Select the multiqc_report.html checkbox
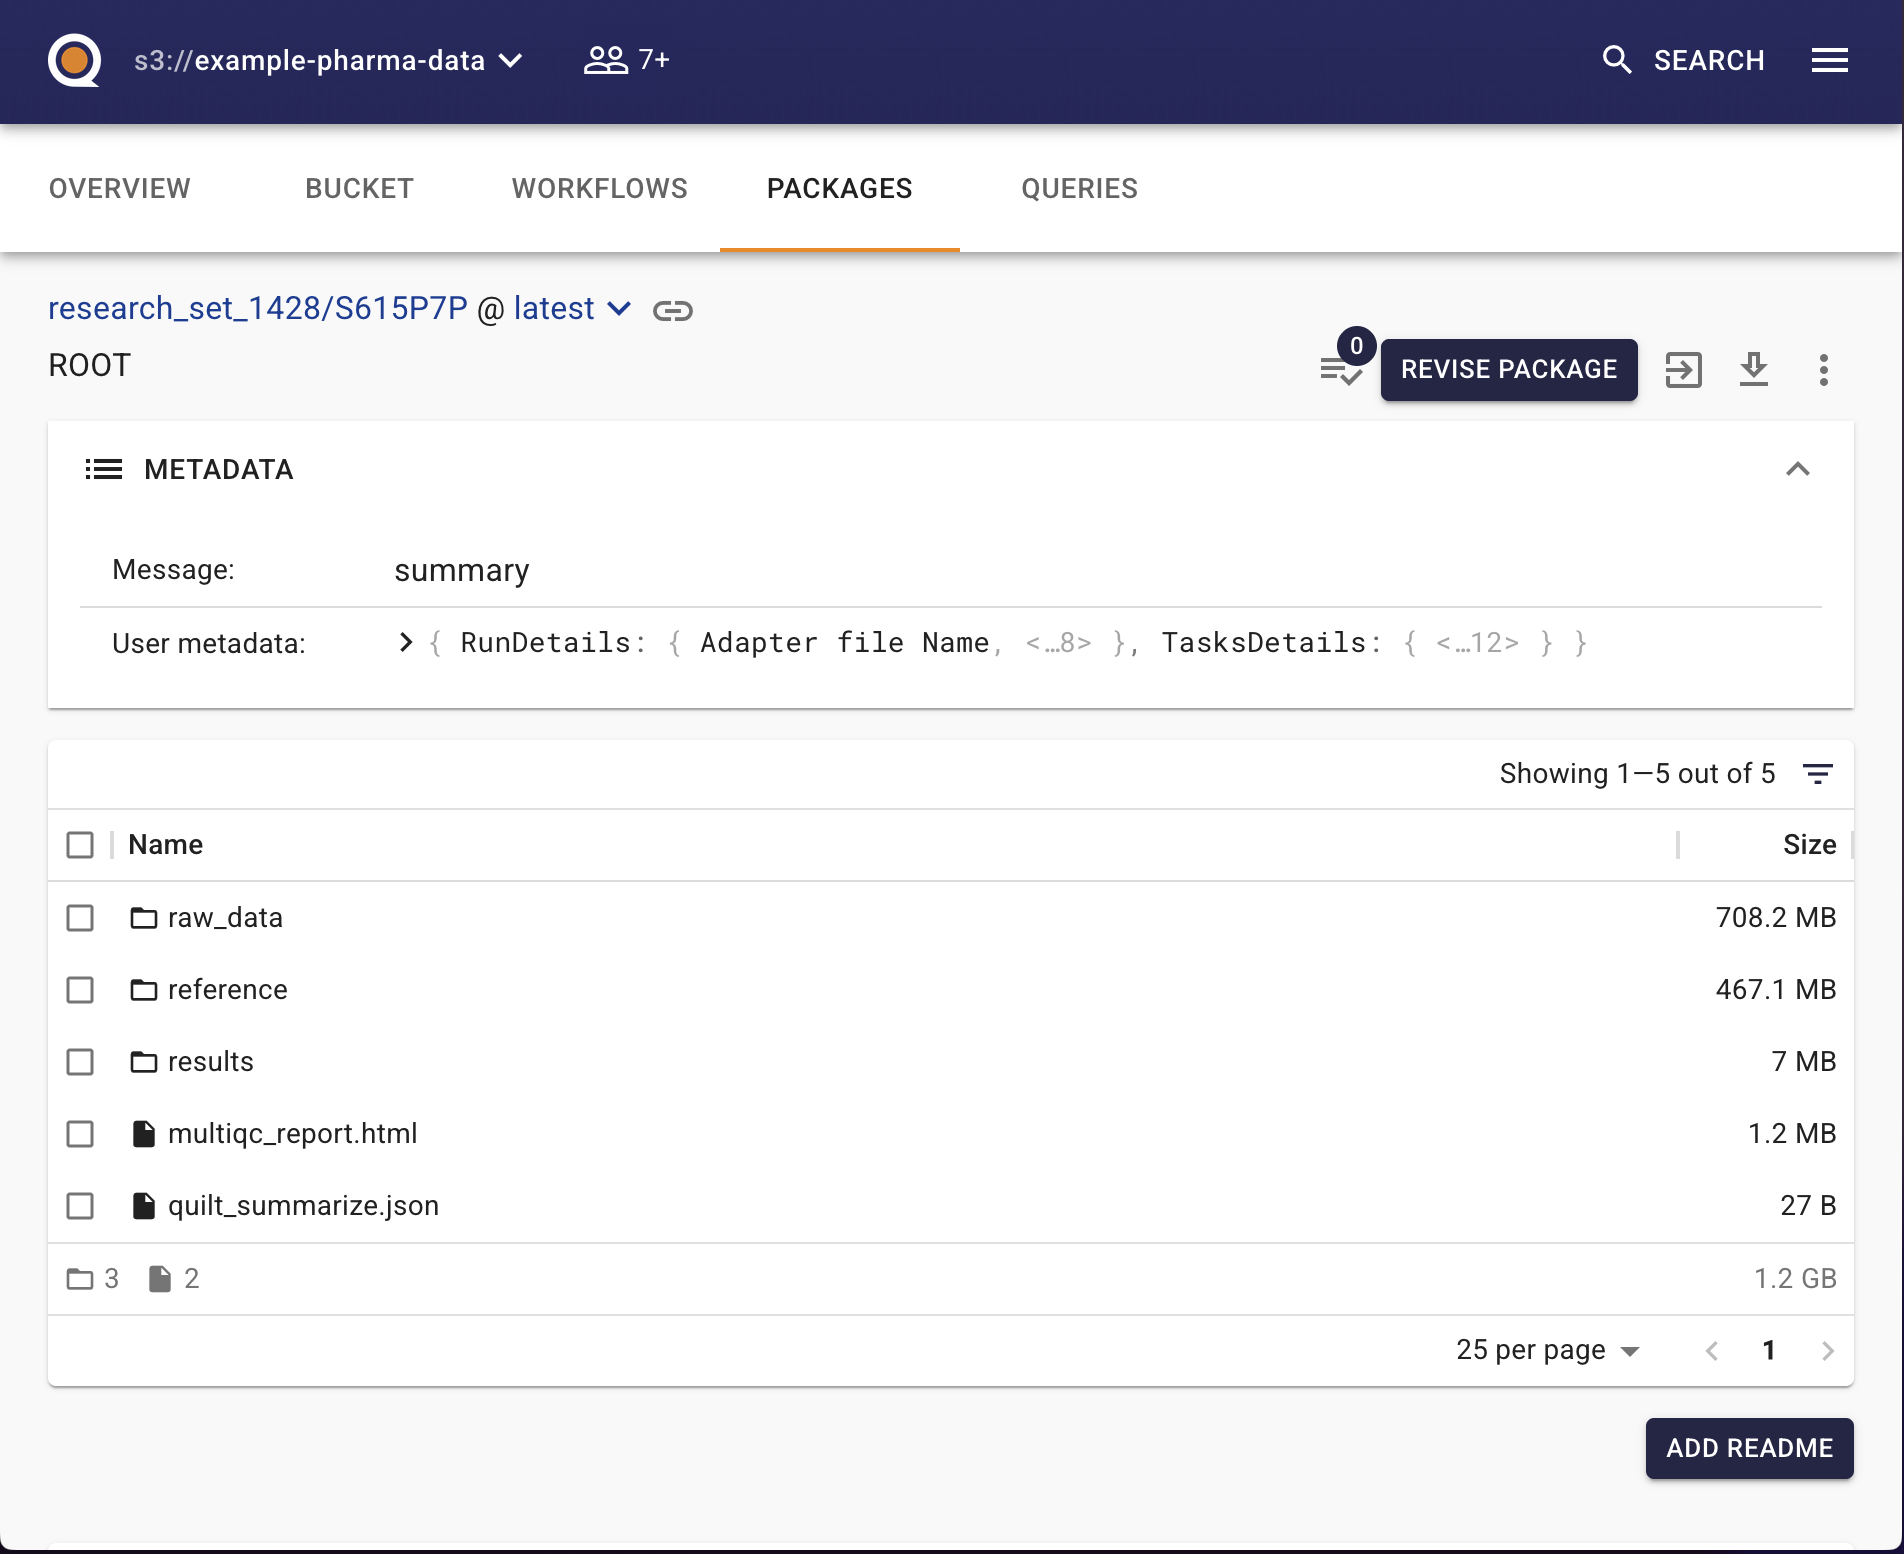Screen dimensions: 1904x1554 tap(80, 1134)
